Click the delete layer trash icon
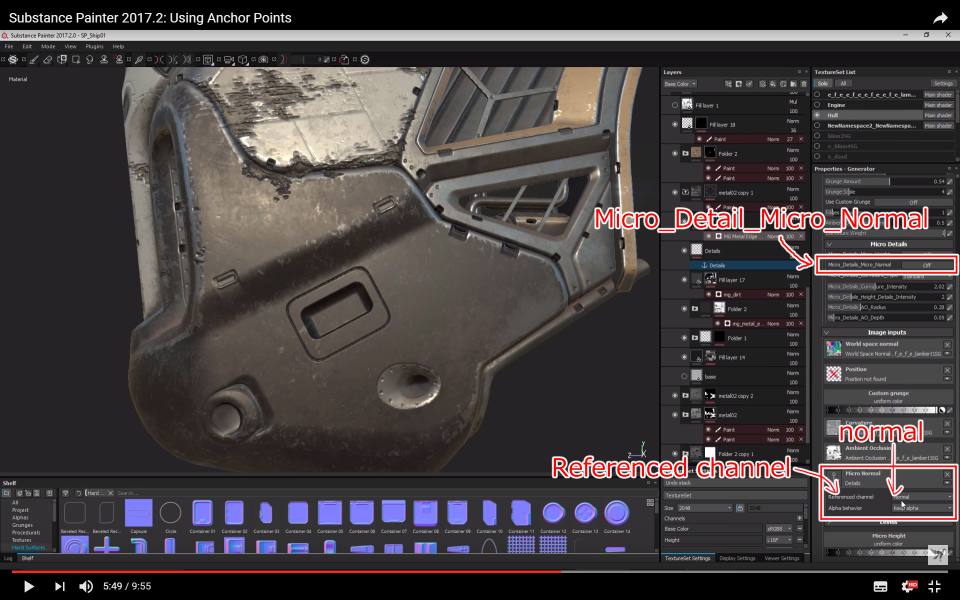The width and height of the screenshot is (960, 600). click(803, 84)
